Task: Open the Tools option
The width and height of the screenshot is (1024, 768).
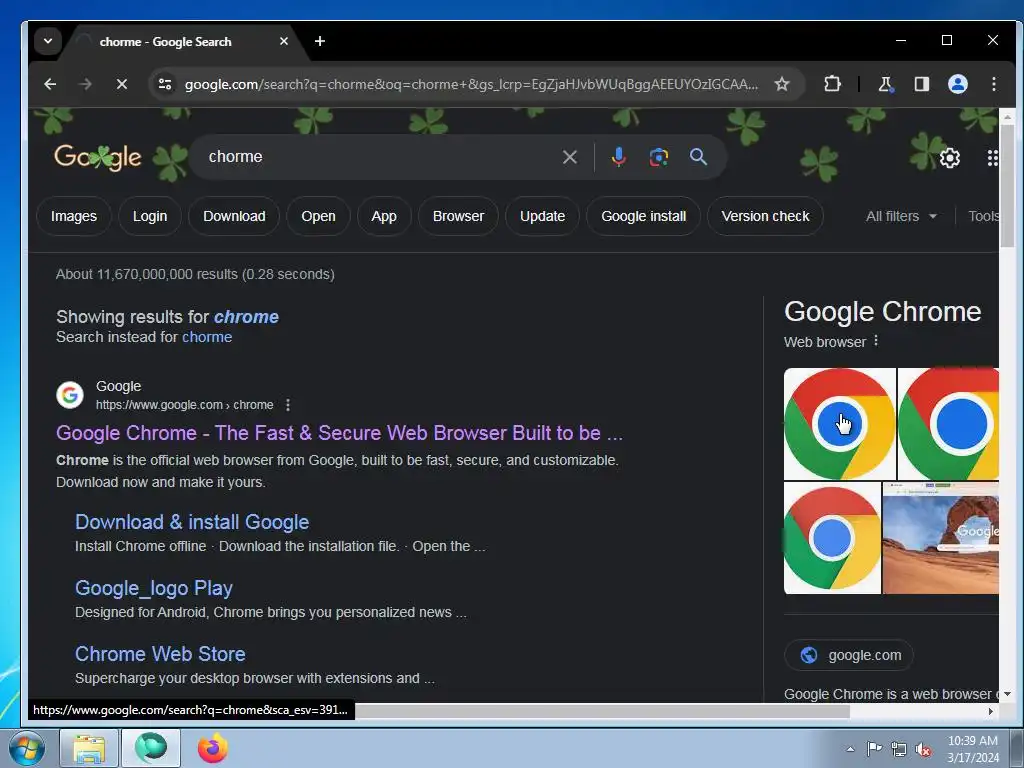Action: pyautogui.click(x=983, y=216)
